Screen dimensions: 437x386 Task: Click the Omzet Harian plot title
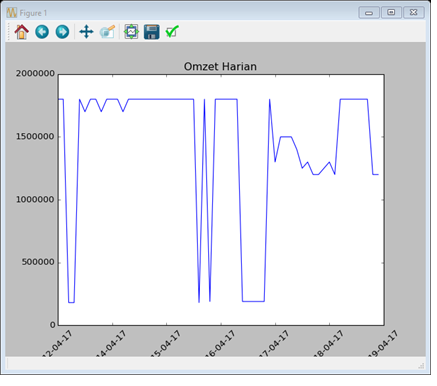tap(220, 67)
